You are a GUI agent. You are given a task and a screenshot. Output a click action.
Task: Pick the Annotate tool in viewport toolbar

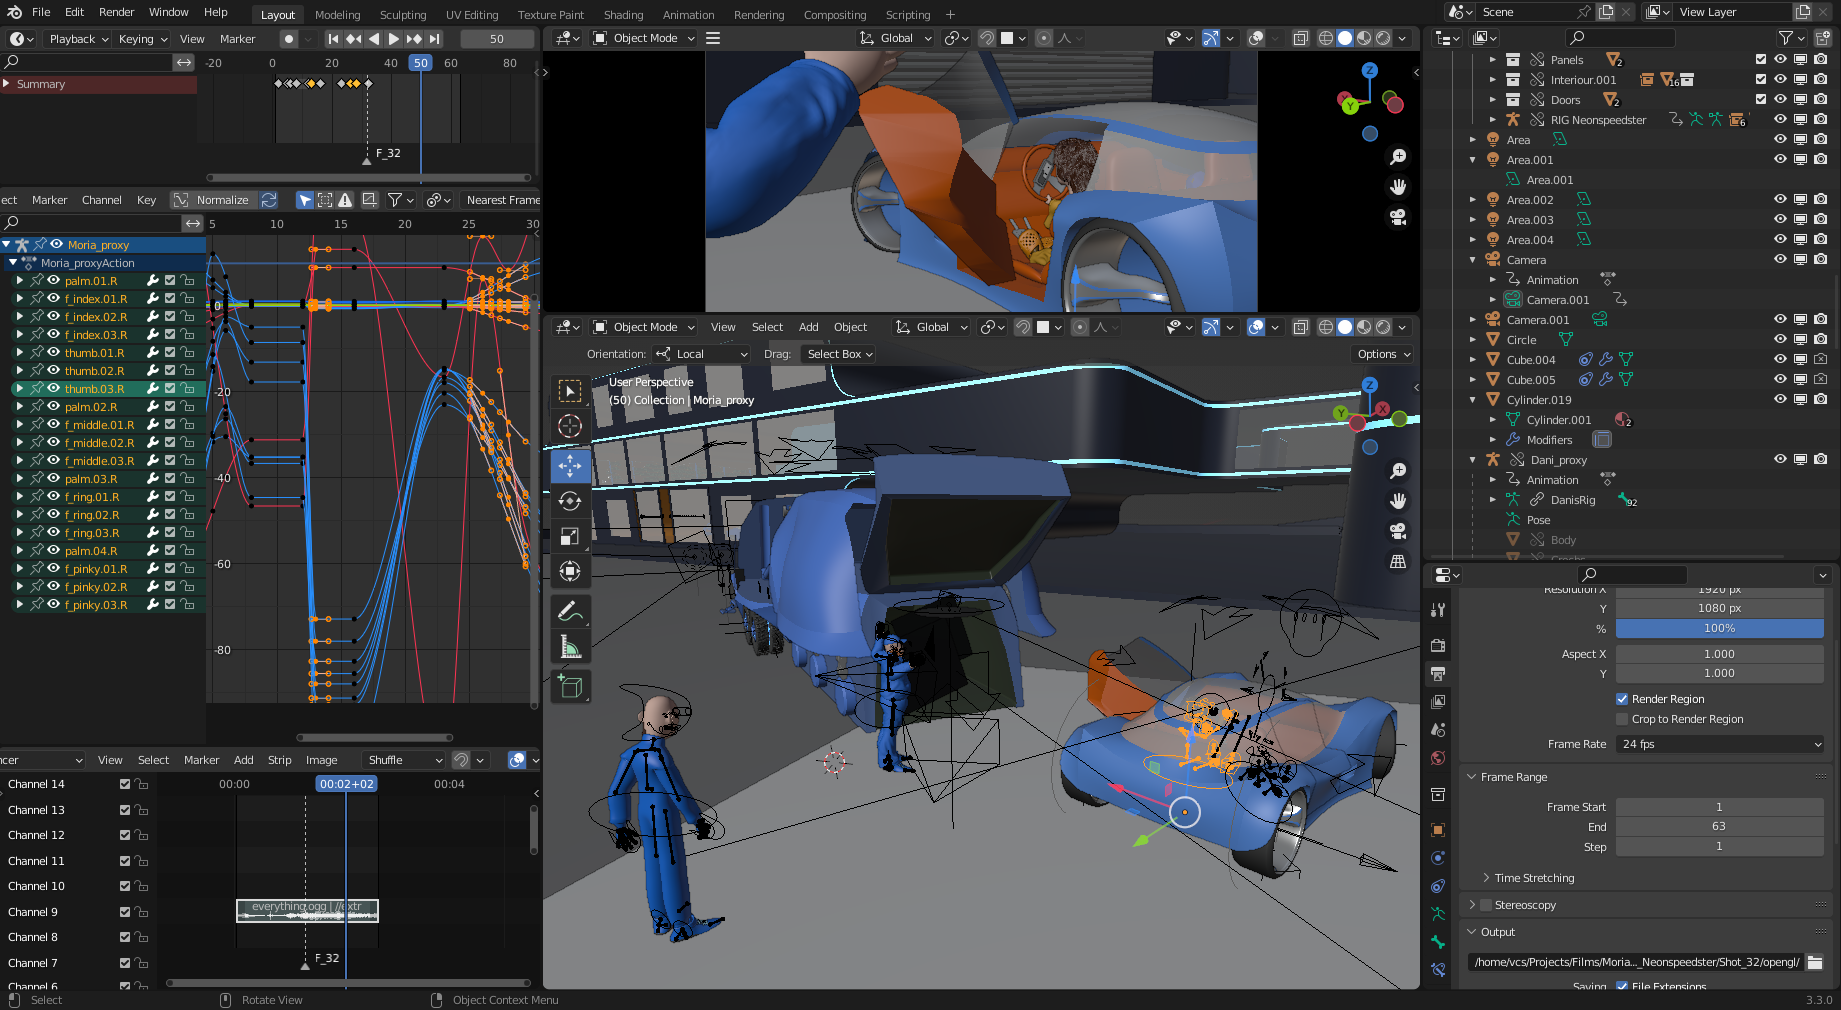click(x=570, y=612)
